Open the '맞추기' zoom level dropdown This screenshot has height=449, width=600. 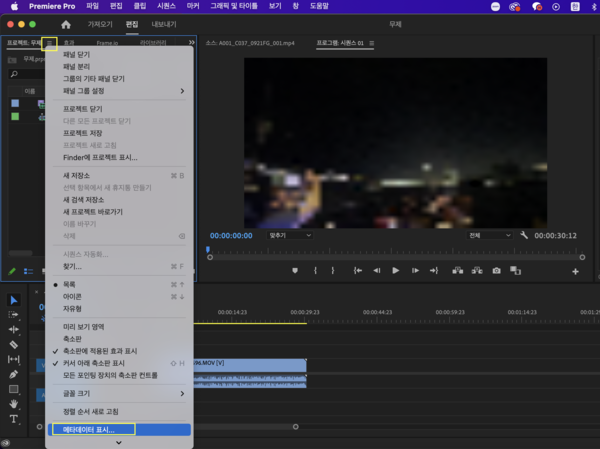[290, 235]
